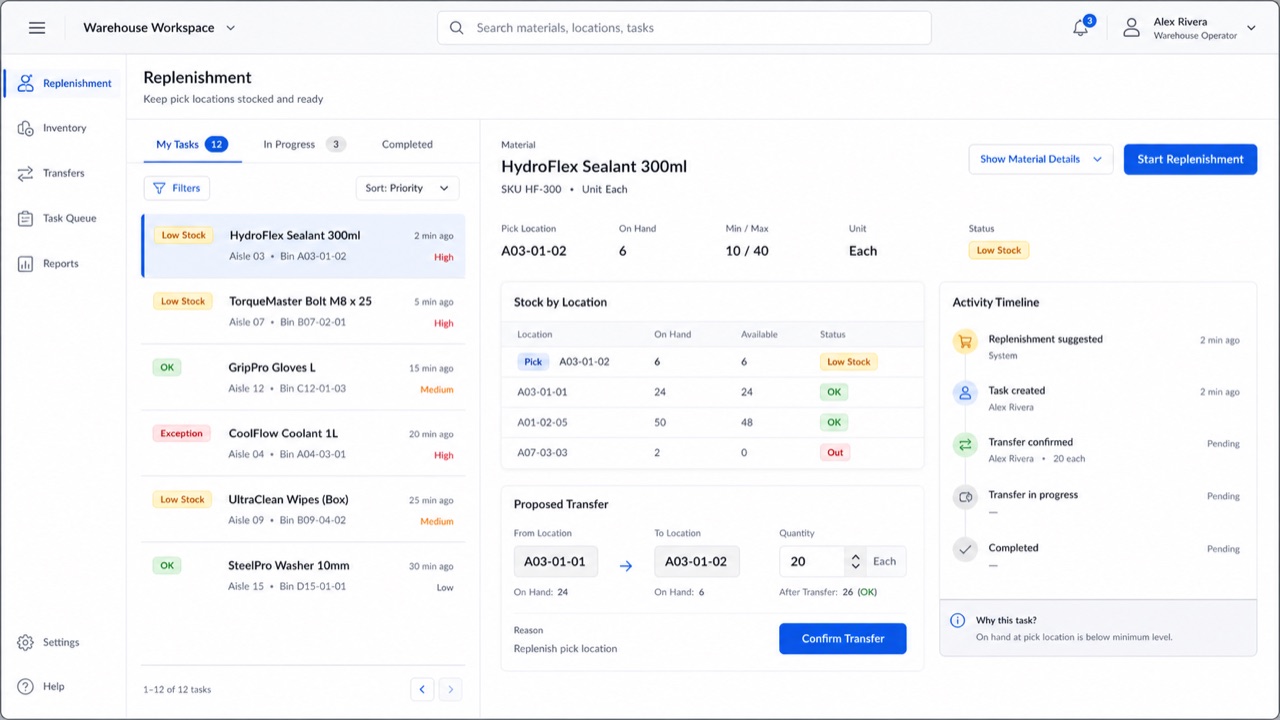
Task: Click the Filters funnel button
Action: [x=177, y=188]
